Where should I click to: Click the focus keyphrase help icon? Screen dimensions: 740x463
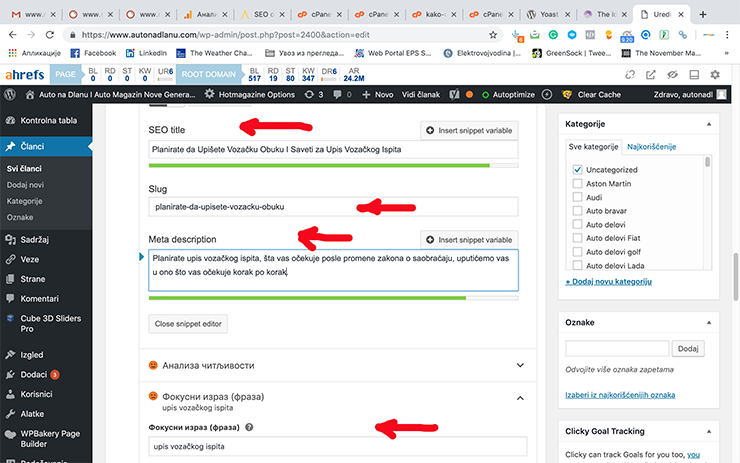click(249, 427)
